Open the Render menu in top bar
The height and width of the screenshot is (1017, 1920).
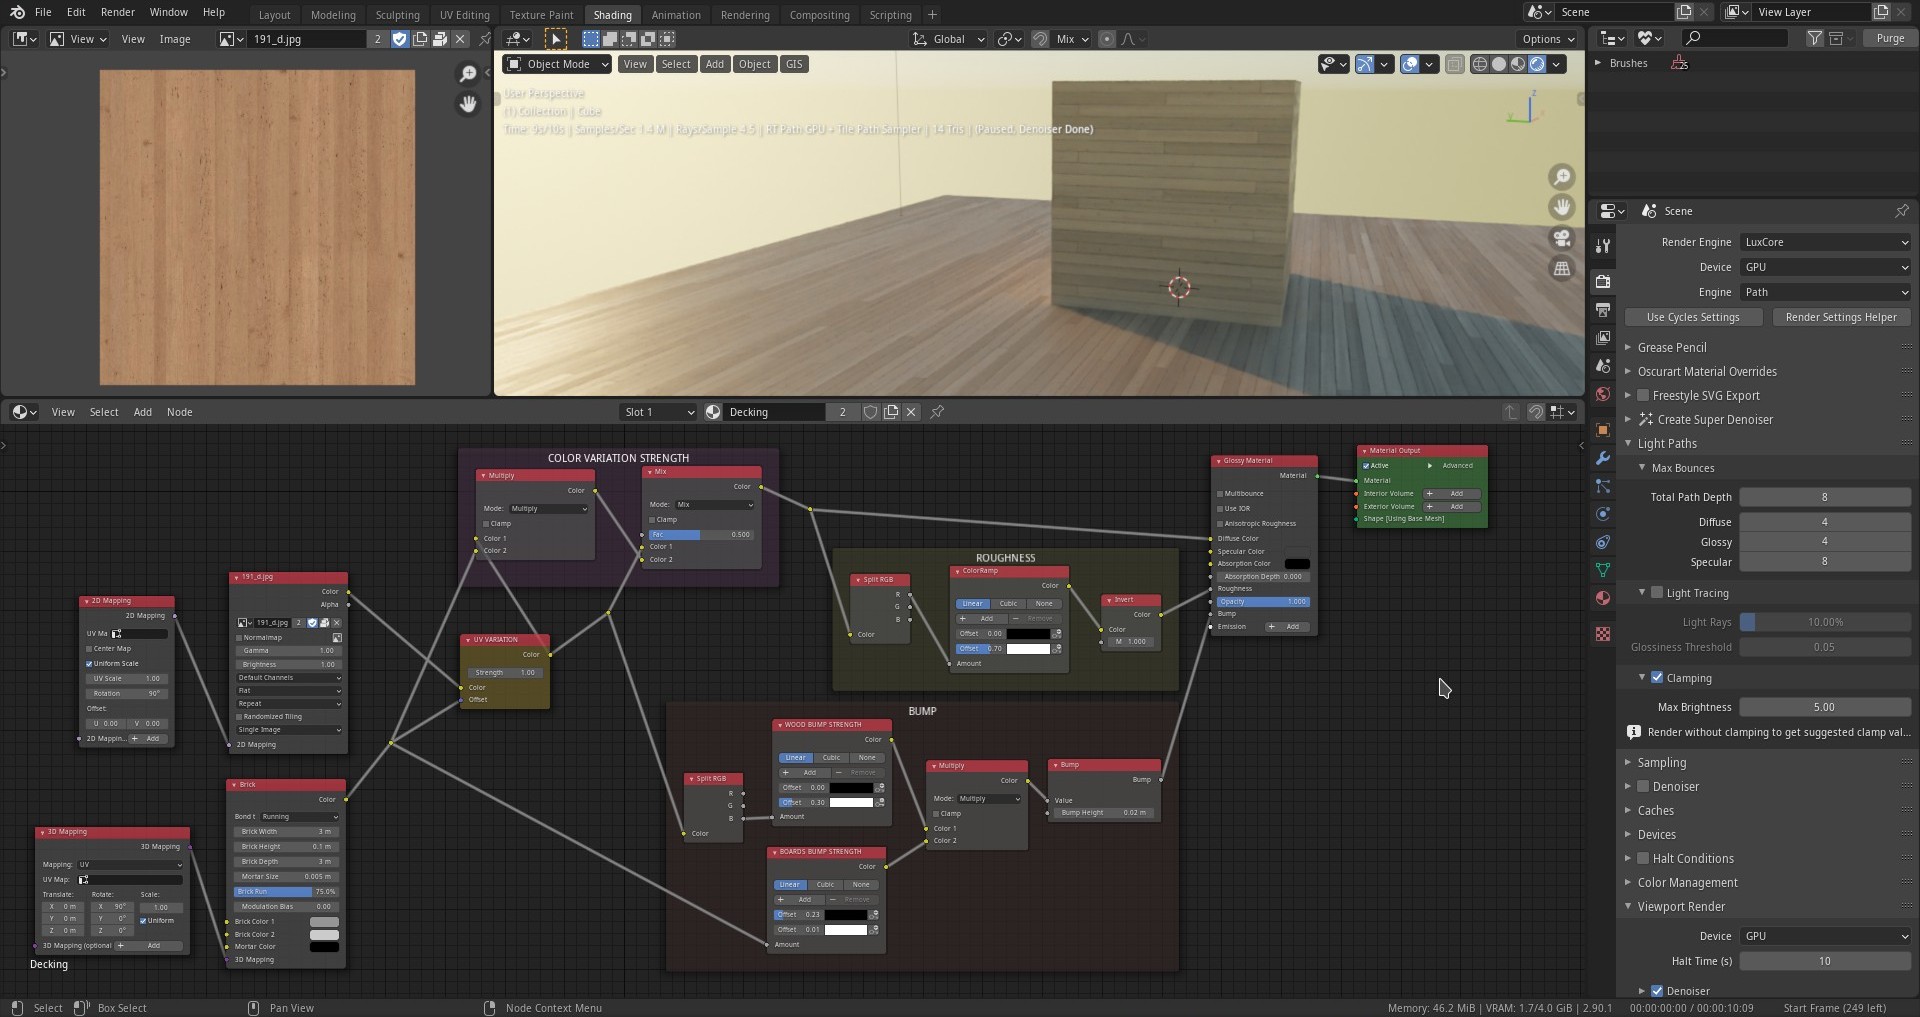pos(118,12)
